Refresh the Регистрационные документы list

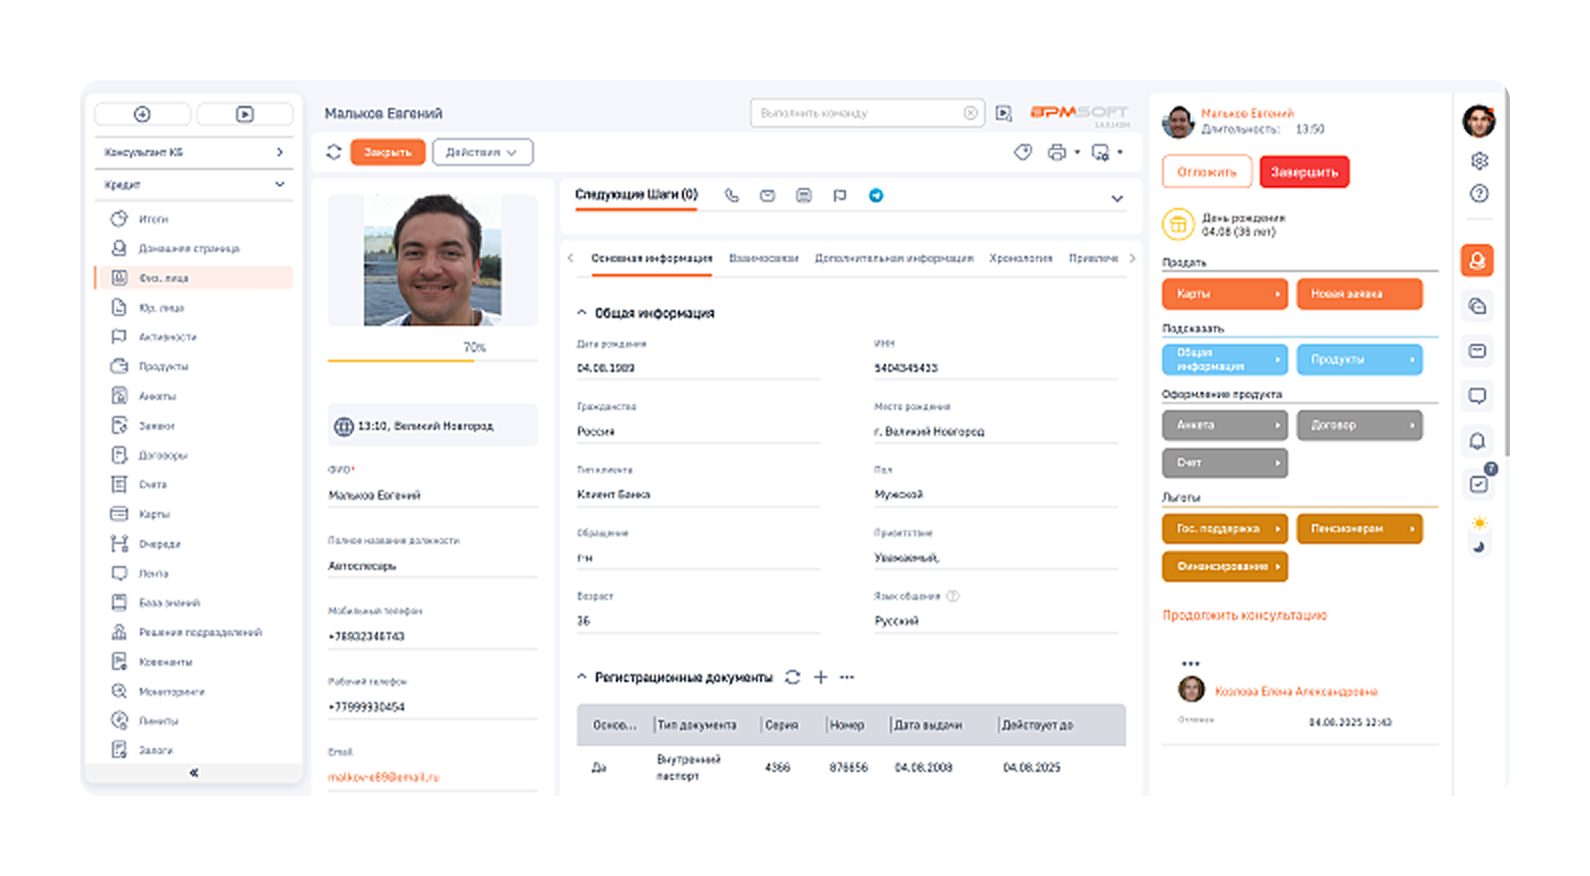tap(792, 677)
